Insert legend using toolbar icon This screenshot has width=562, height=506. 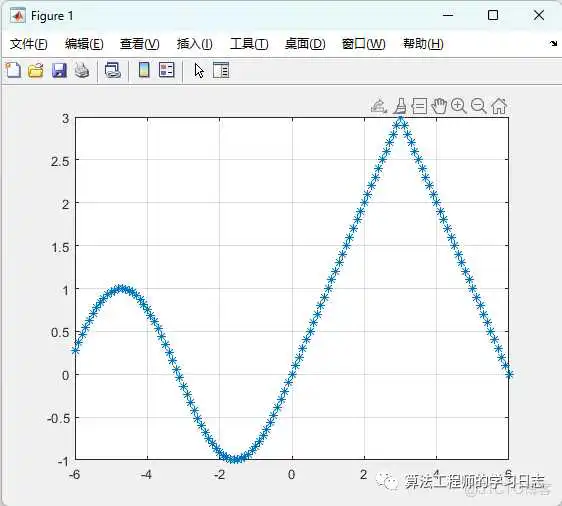(x=167, y=70)
